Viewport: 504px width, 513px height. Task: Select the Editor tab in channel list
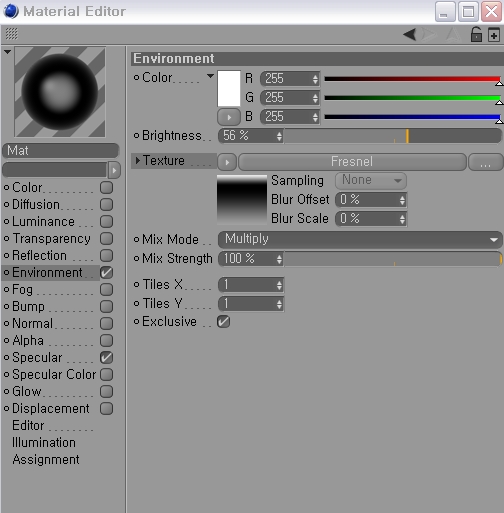click(28, 426)
